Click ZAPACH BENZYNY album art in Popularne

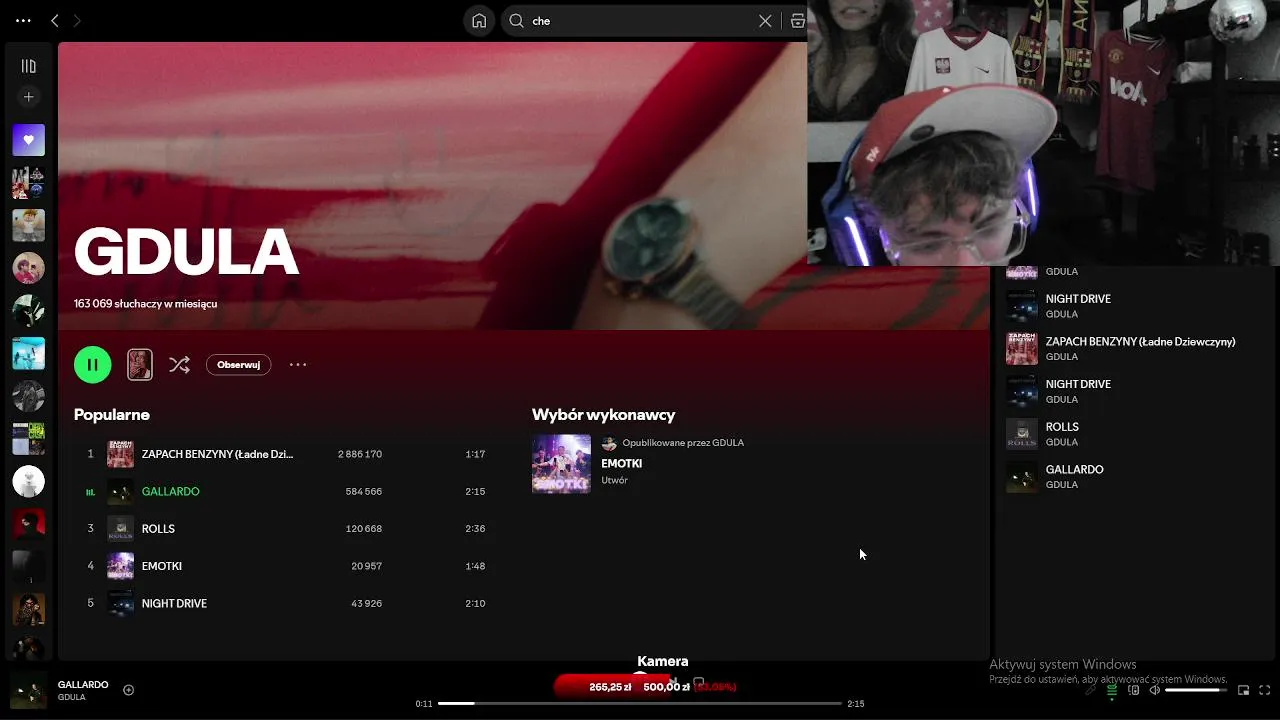click(120, 454)
